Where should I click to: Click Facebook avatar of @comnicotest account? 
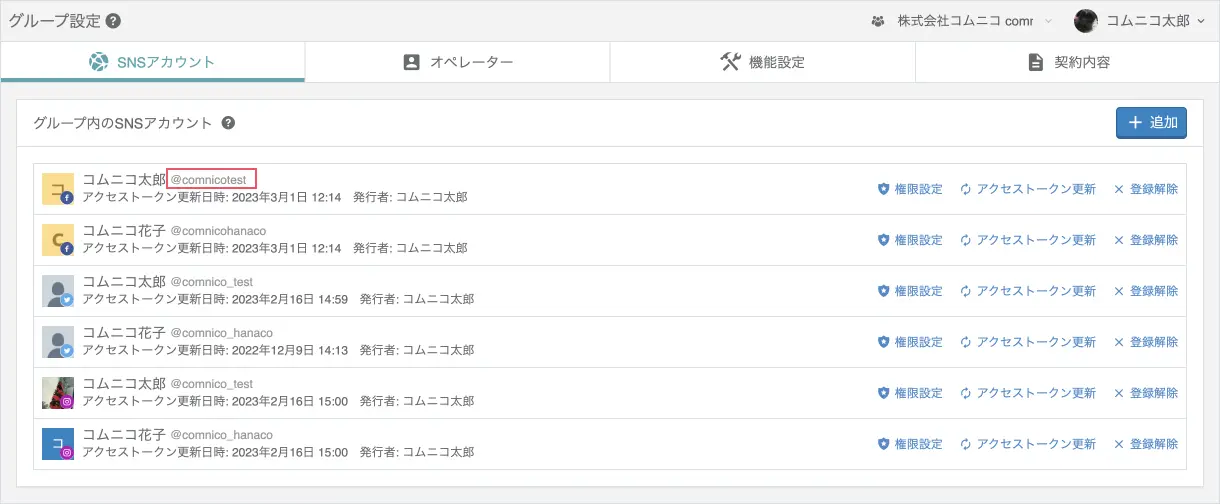[58, 188]
